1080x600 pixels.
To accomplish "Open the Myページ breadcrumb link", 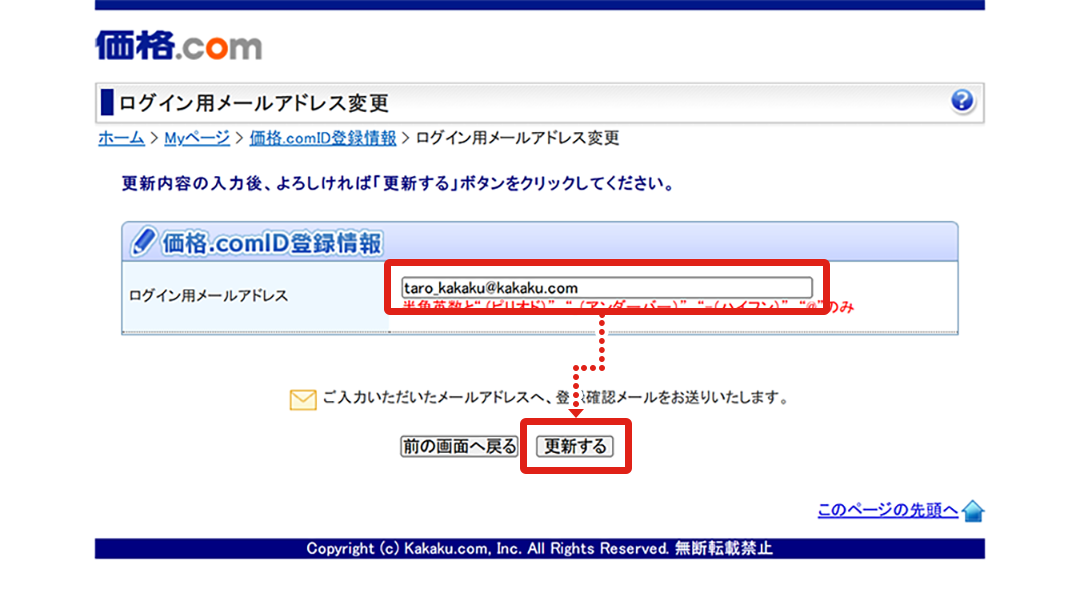I will [x=197, y=138].
